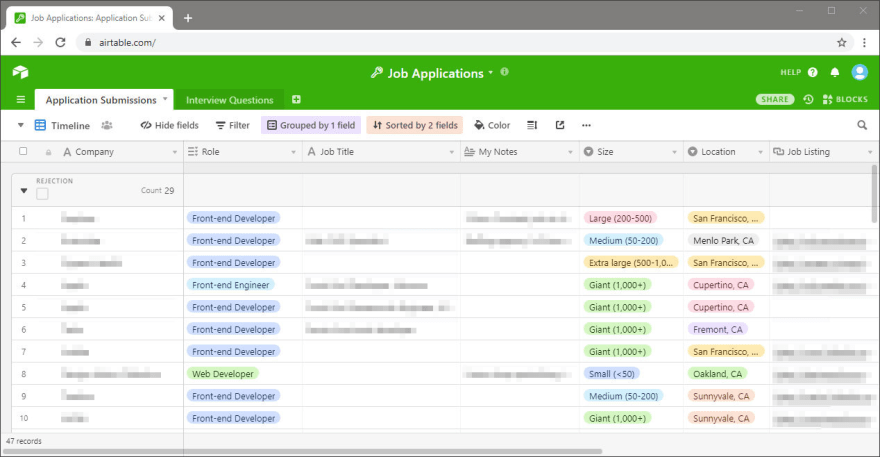Click the site padlock icon

click(x=88, y=42)
